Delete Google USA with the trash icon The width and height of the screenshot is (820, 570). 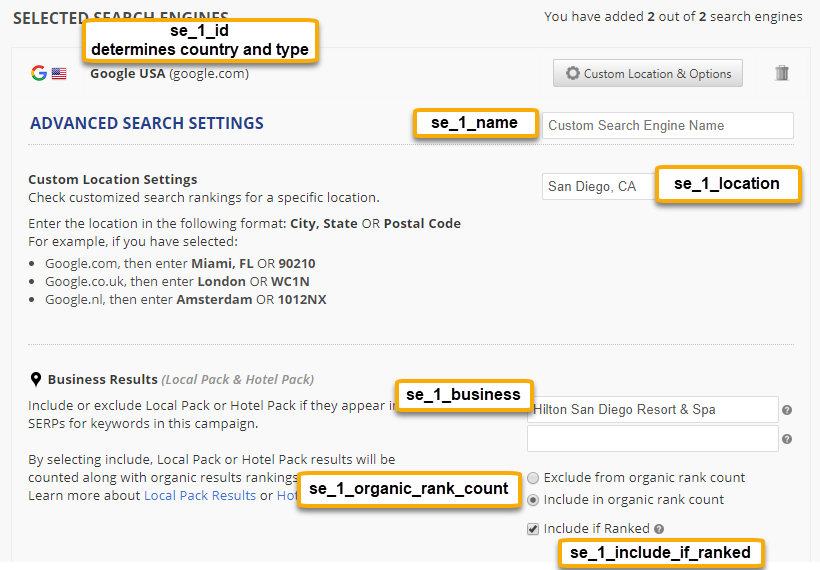pos(782,73)
